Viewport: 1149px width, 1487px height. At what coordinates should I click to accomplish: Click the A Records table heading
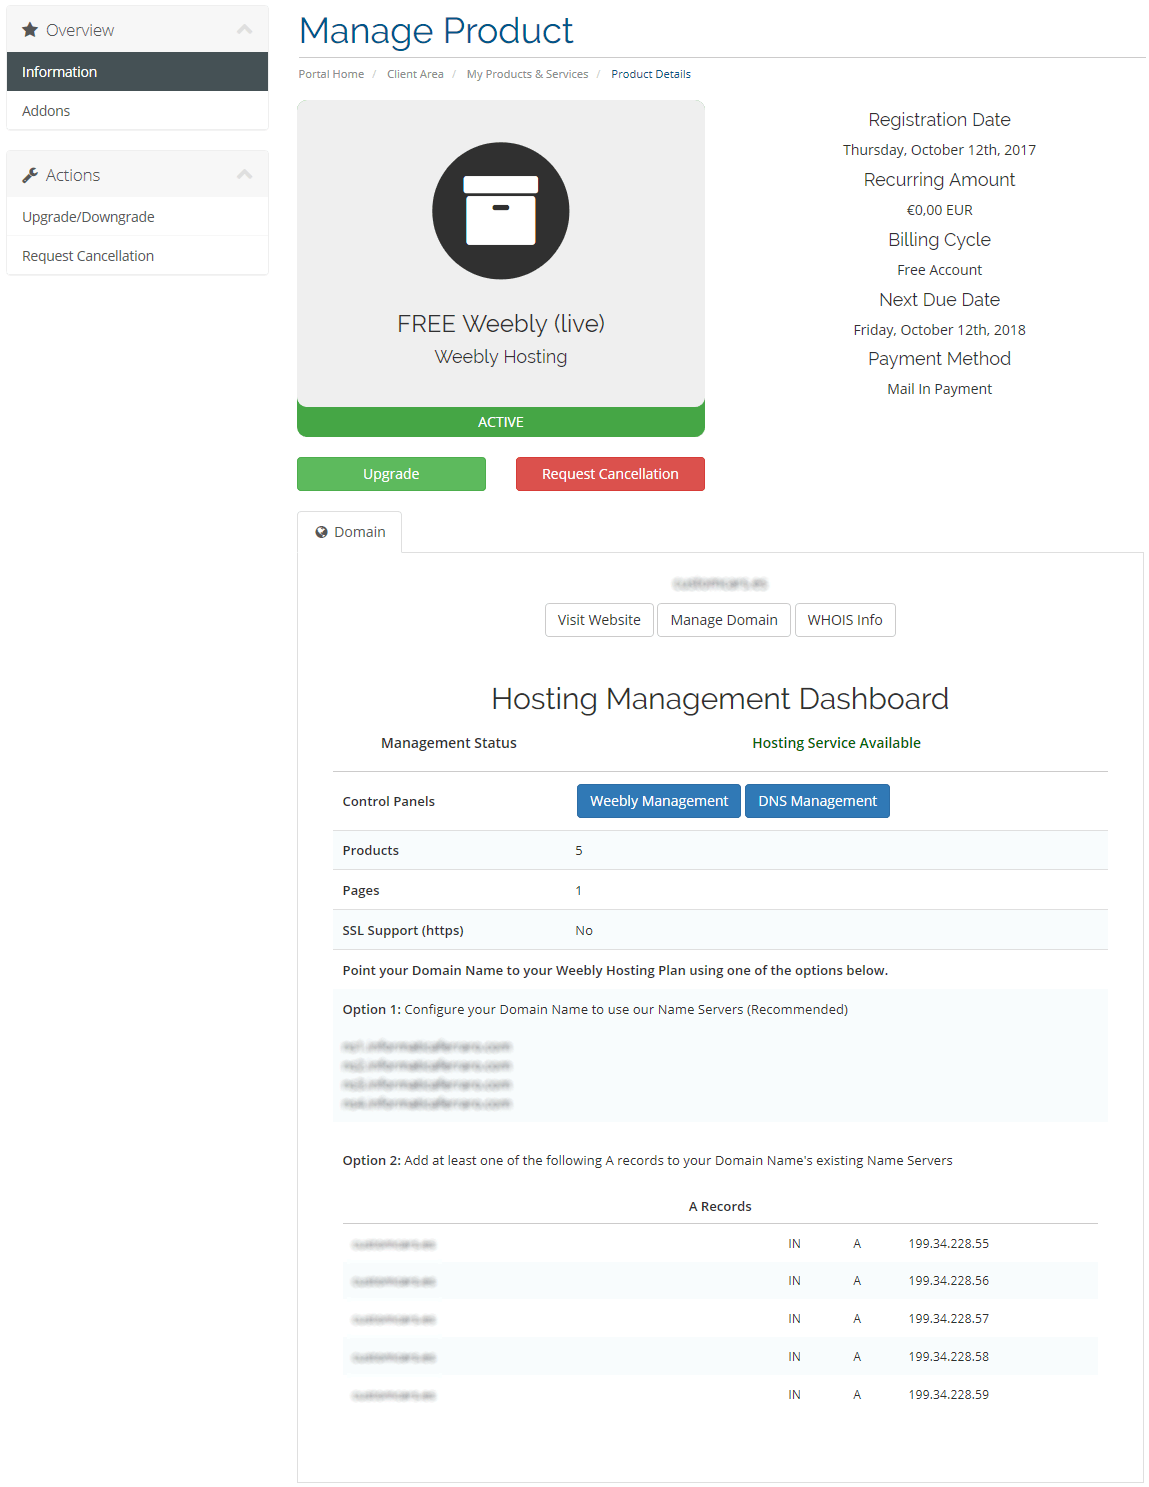pyautogui.click(x=720, y=1207)
